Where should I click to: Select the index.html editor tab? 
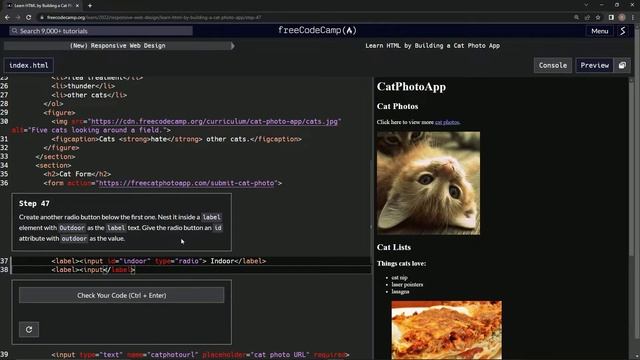point(29,65)
